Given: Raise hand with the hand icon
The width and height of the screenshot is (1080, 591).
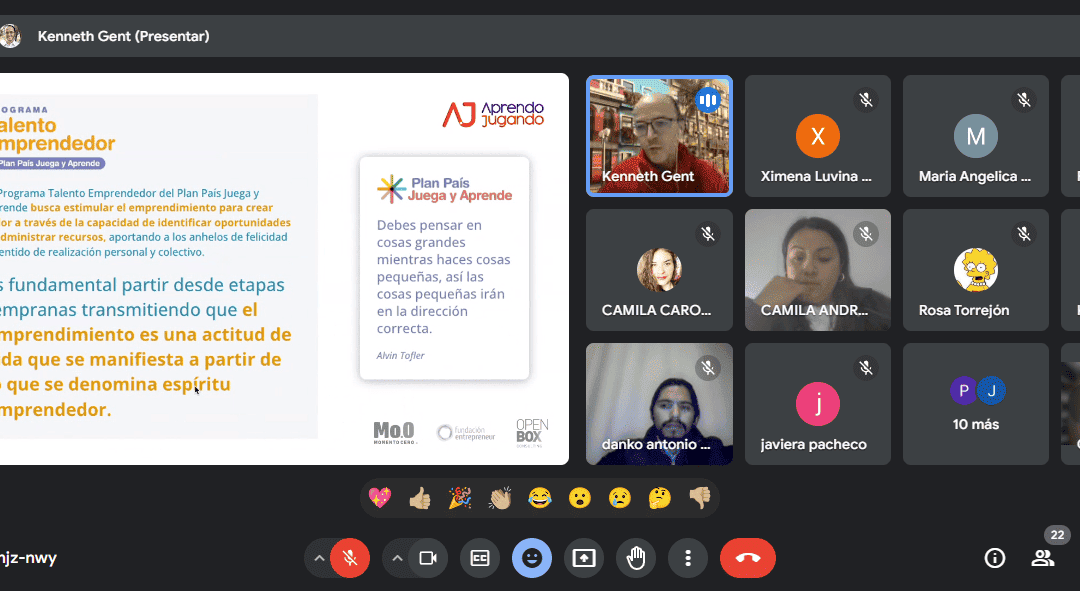Looking at the screenshot, I should coord(636,558).
